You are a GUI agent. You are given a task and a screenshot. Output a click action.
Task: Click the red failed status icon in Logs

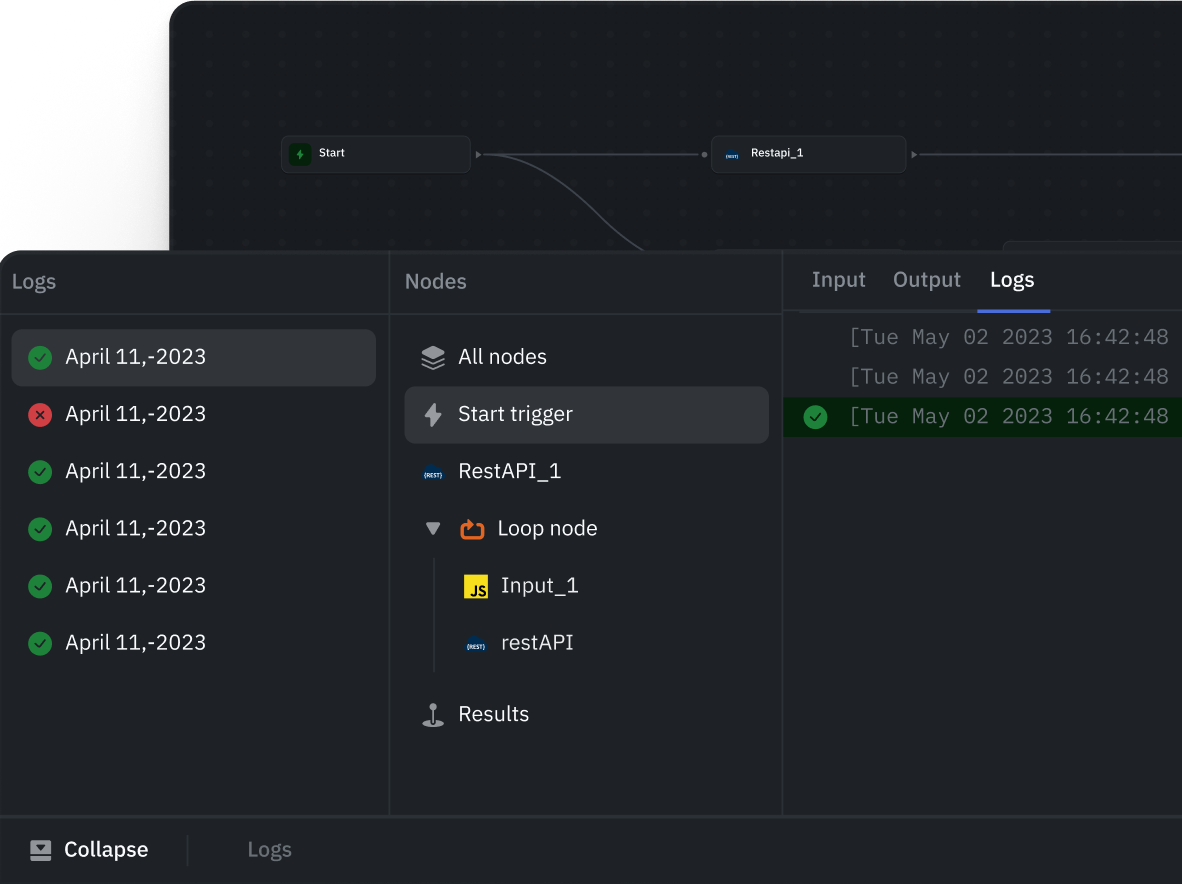click(x=40, y=414)
